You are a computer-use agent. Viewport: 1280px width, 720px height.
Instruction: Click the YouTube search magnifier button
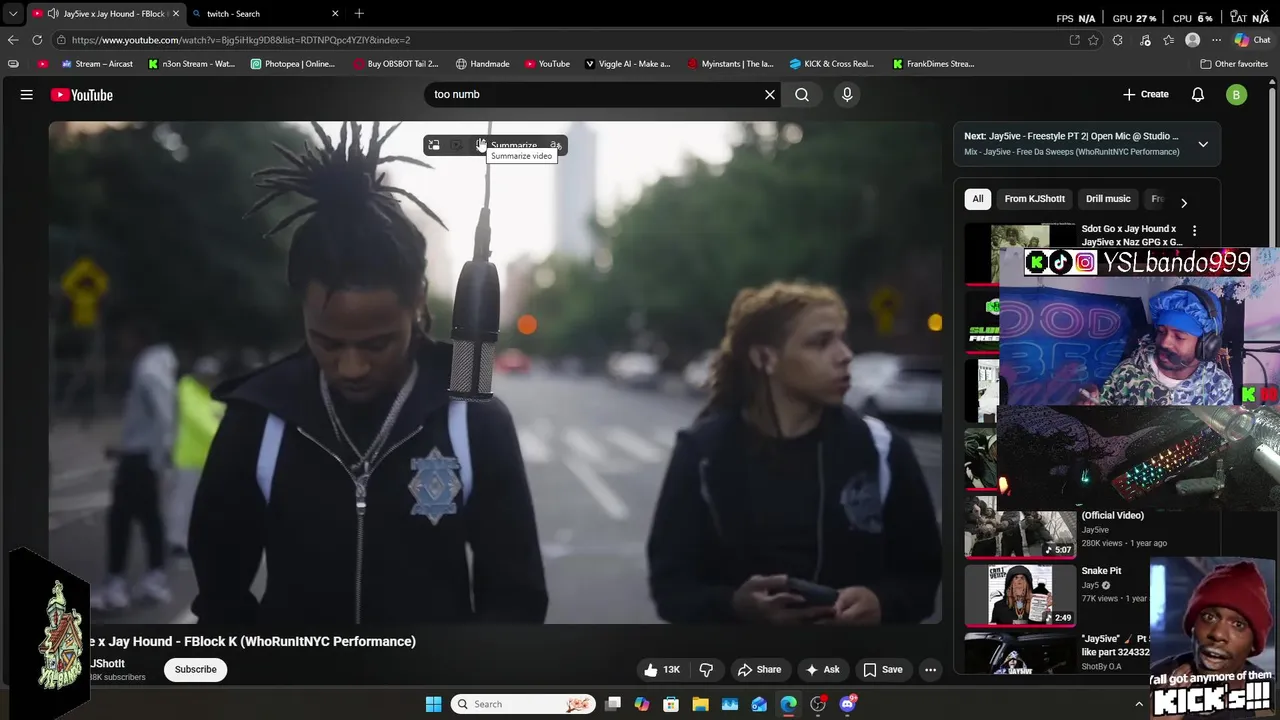point(802,94)
